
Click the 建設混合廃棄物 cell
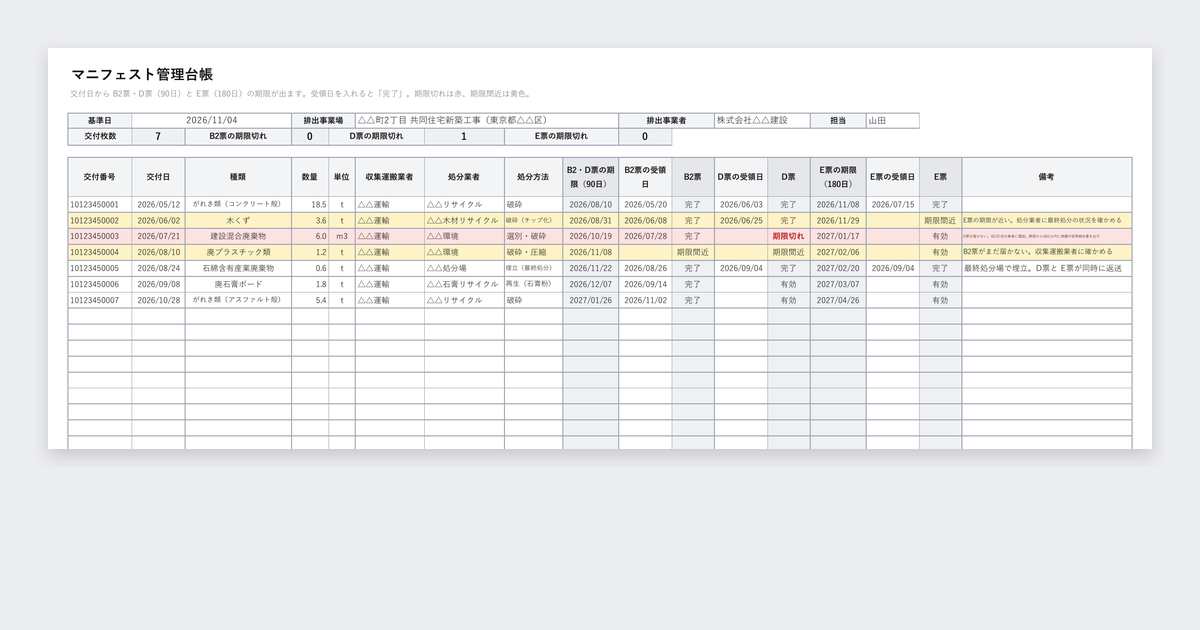pyautogui.click(x=238, y=237)
